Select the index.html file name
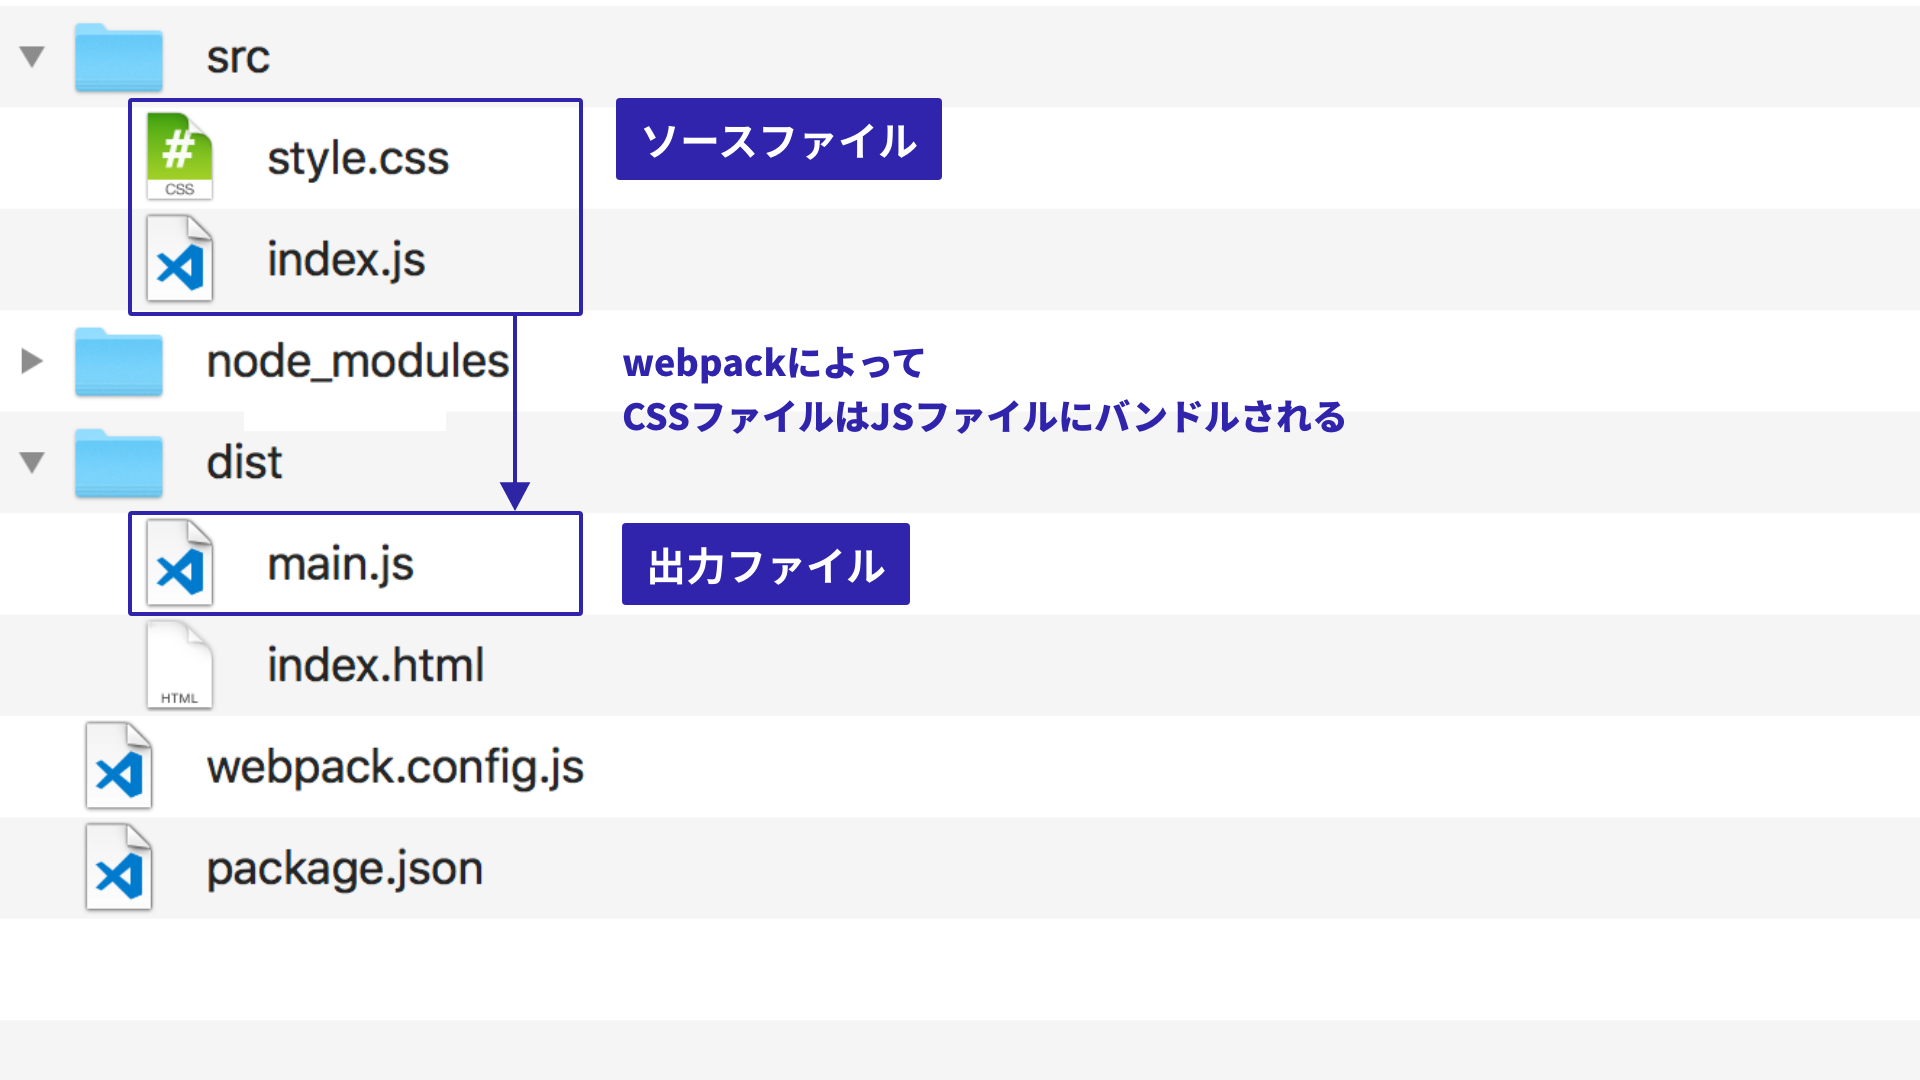 (375, 666)
